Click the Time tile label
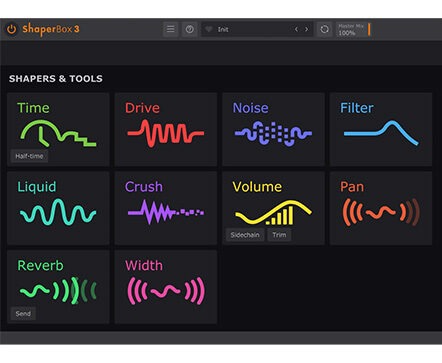The image size is (442, 363). (x=33, y=108)
